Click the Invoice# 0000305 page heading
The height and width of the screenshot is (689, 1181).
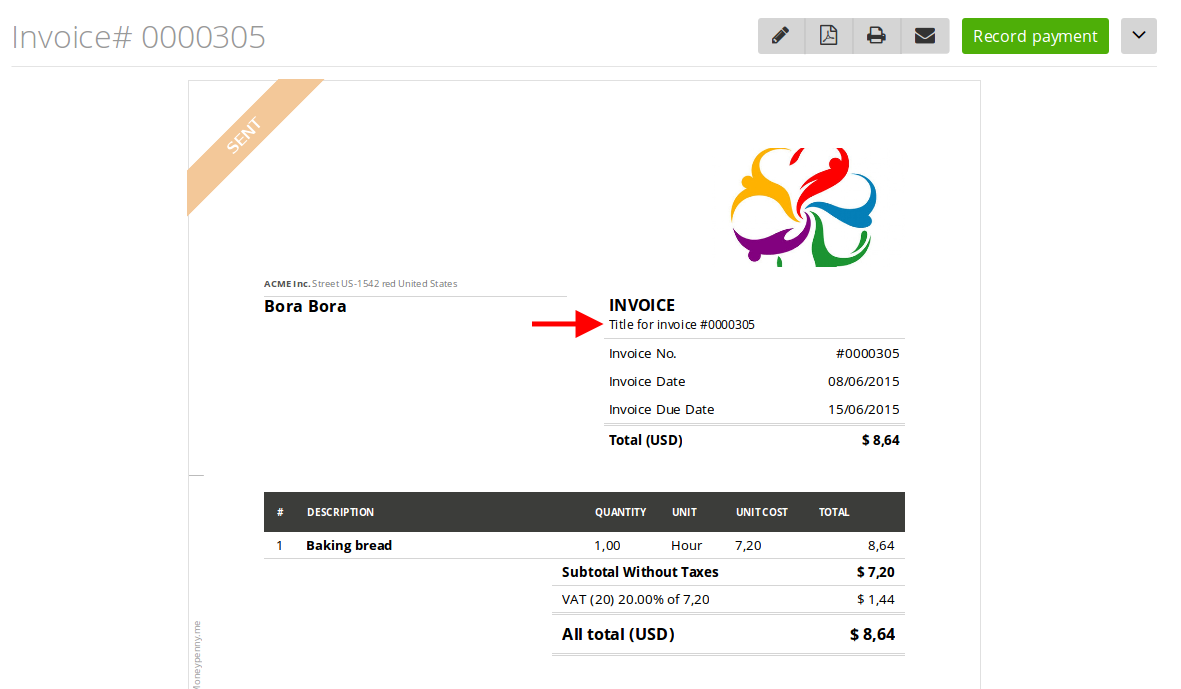coord(139,37)
